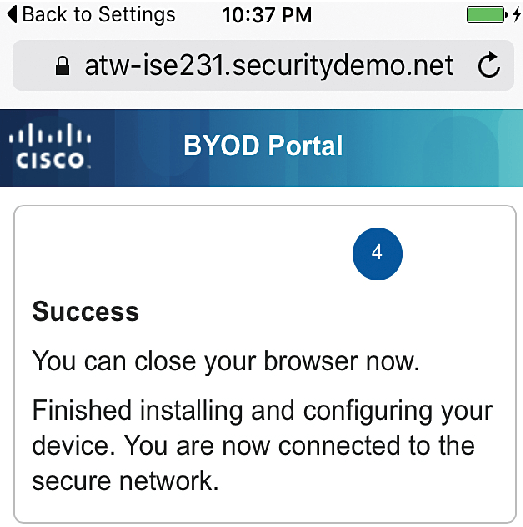Tap empty space left of step 4 circle
523x527 pixels.
coord(188,254)
